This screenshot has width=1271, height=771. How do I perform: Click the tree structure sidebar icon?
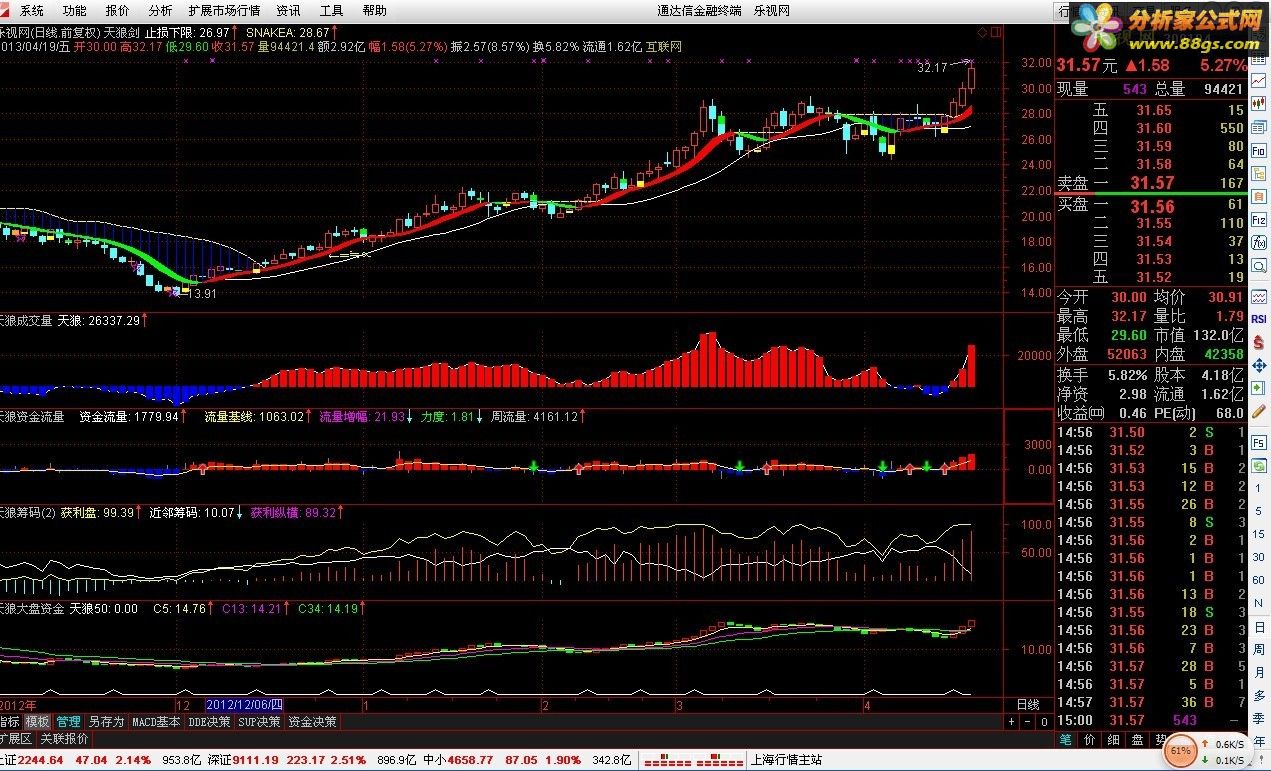pyautogui.click(x=1259, y=172)
